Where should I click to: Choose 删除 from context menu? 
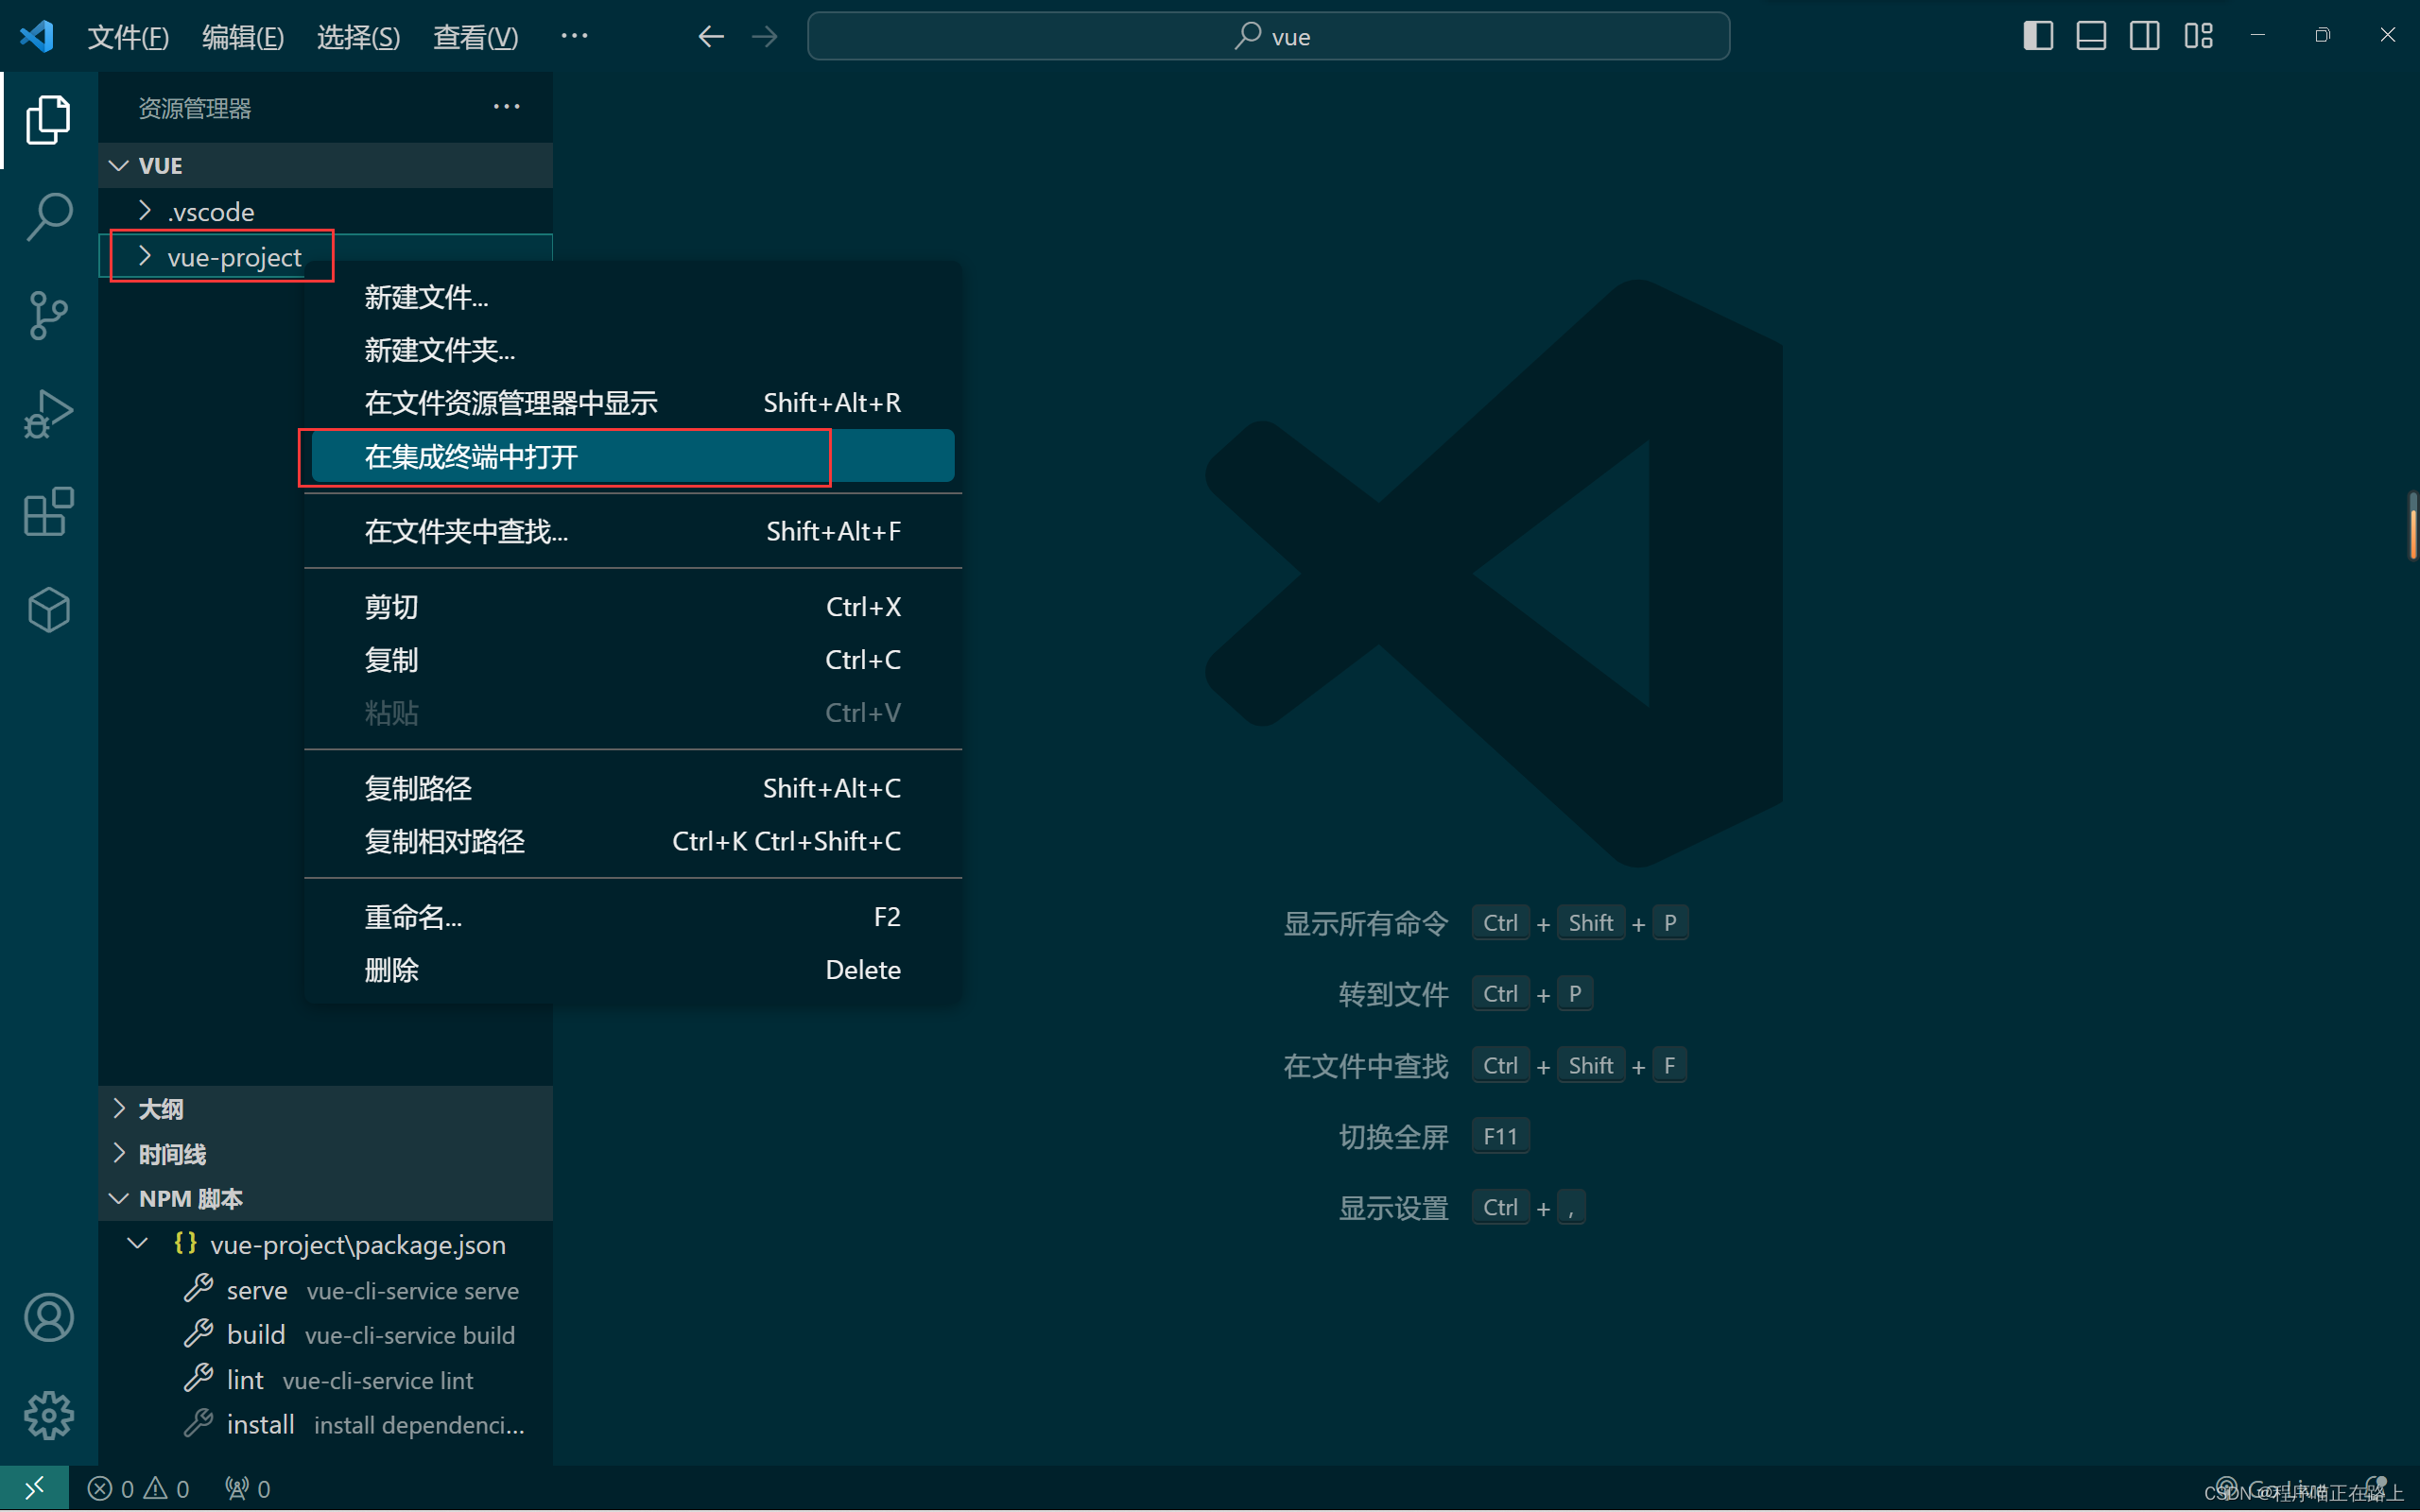pyautogui.click(x=633, y=970)
